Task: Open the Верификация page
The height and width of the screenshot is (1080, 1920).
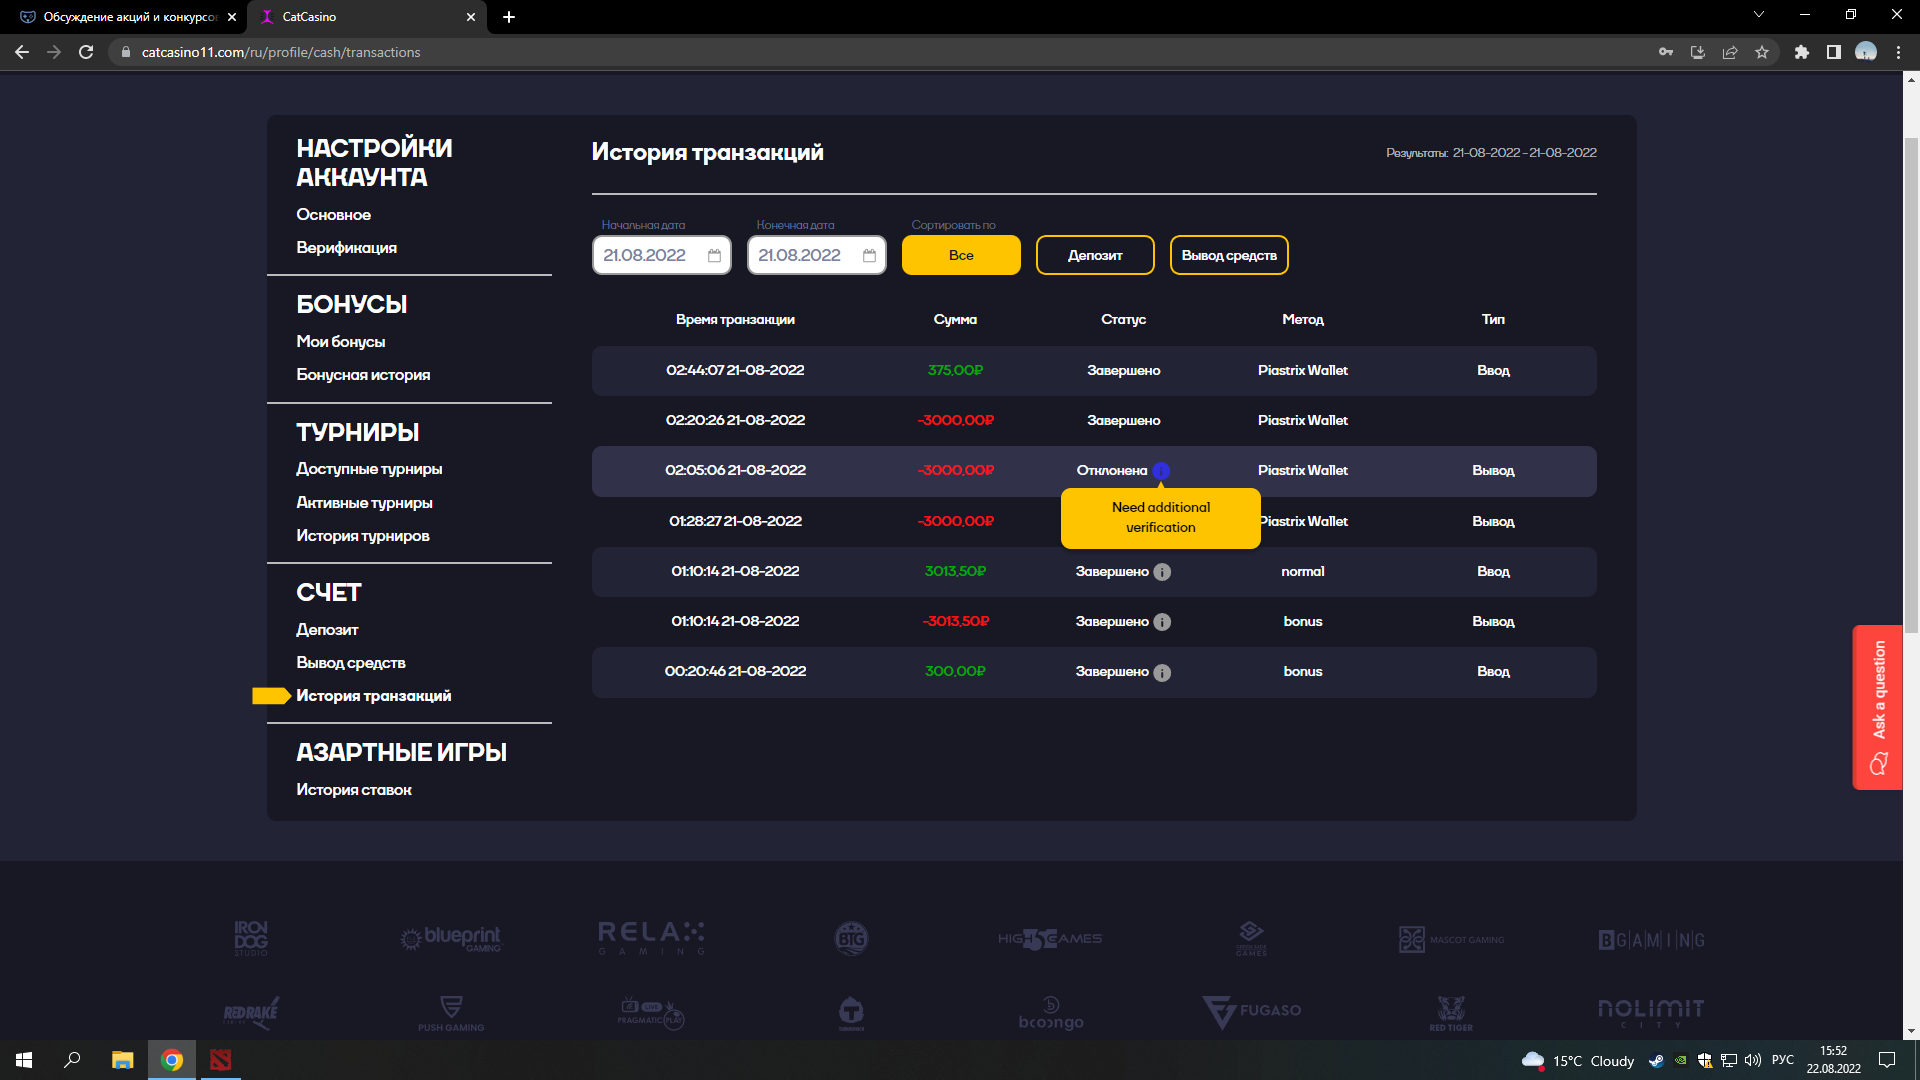Action: 346,248
